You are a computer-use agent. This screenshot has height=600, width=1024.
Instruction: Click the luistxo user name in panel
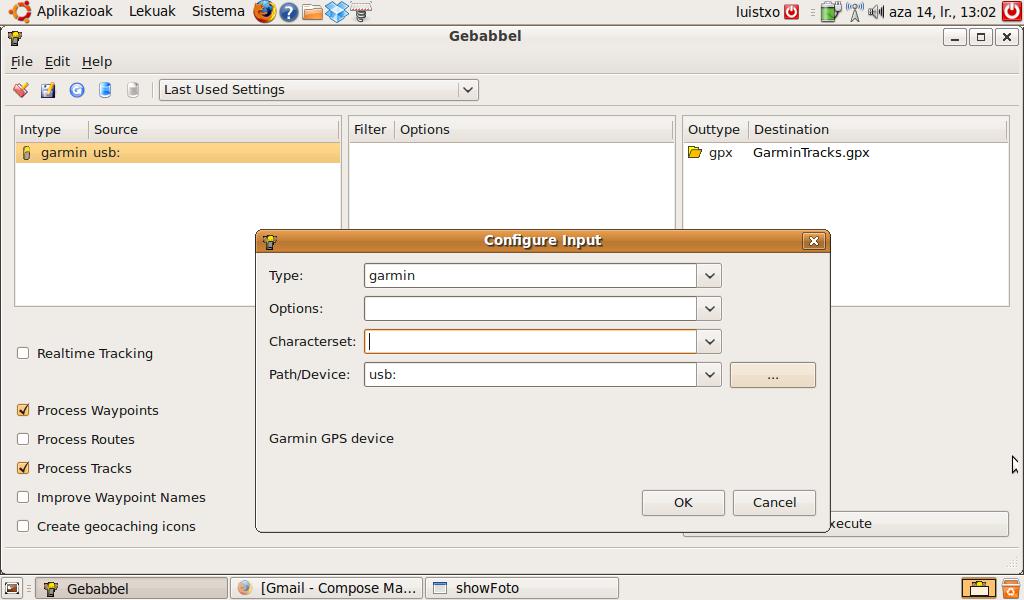pyautogui.click(x=758, y=12)
